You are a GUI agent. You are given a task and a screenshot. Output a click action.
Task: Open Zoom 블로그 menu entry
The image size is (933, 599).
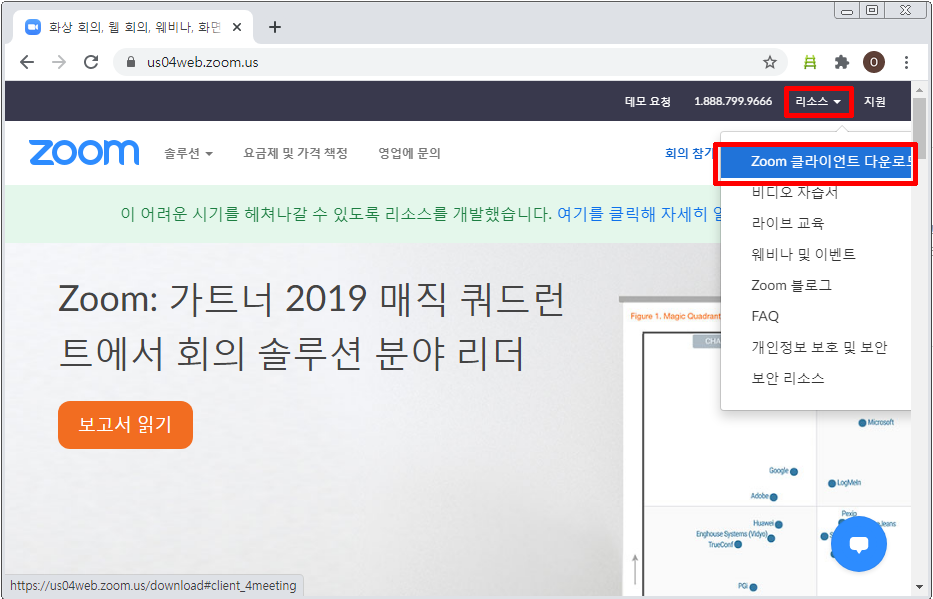pyautogui.click(x=791, y=285)
